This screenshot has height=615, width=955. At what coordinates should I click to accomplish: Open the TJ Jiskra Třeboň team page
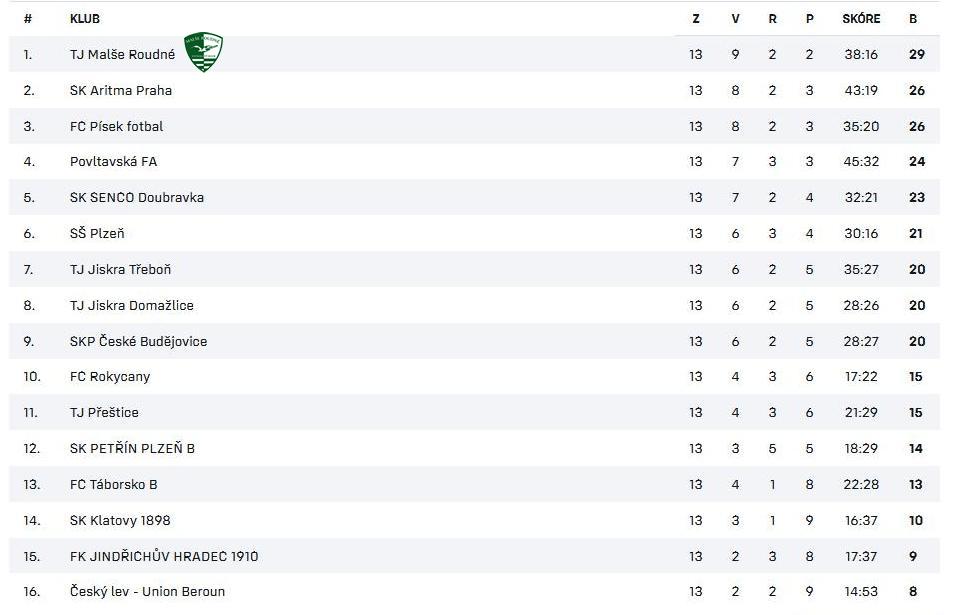(120, 269)
